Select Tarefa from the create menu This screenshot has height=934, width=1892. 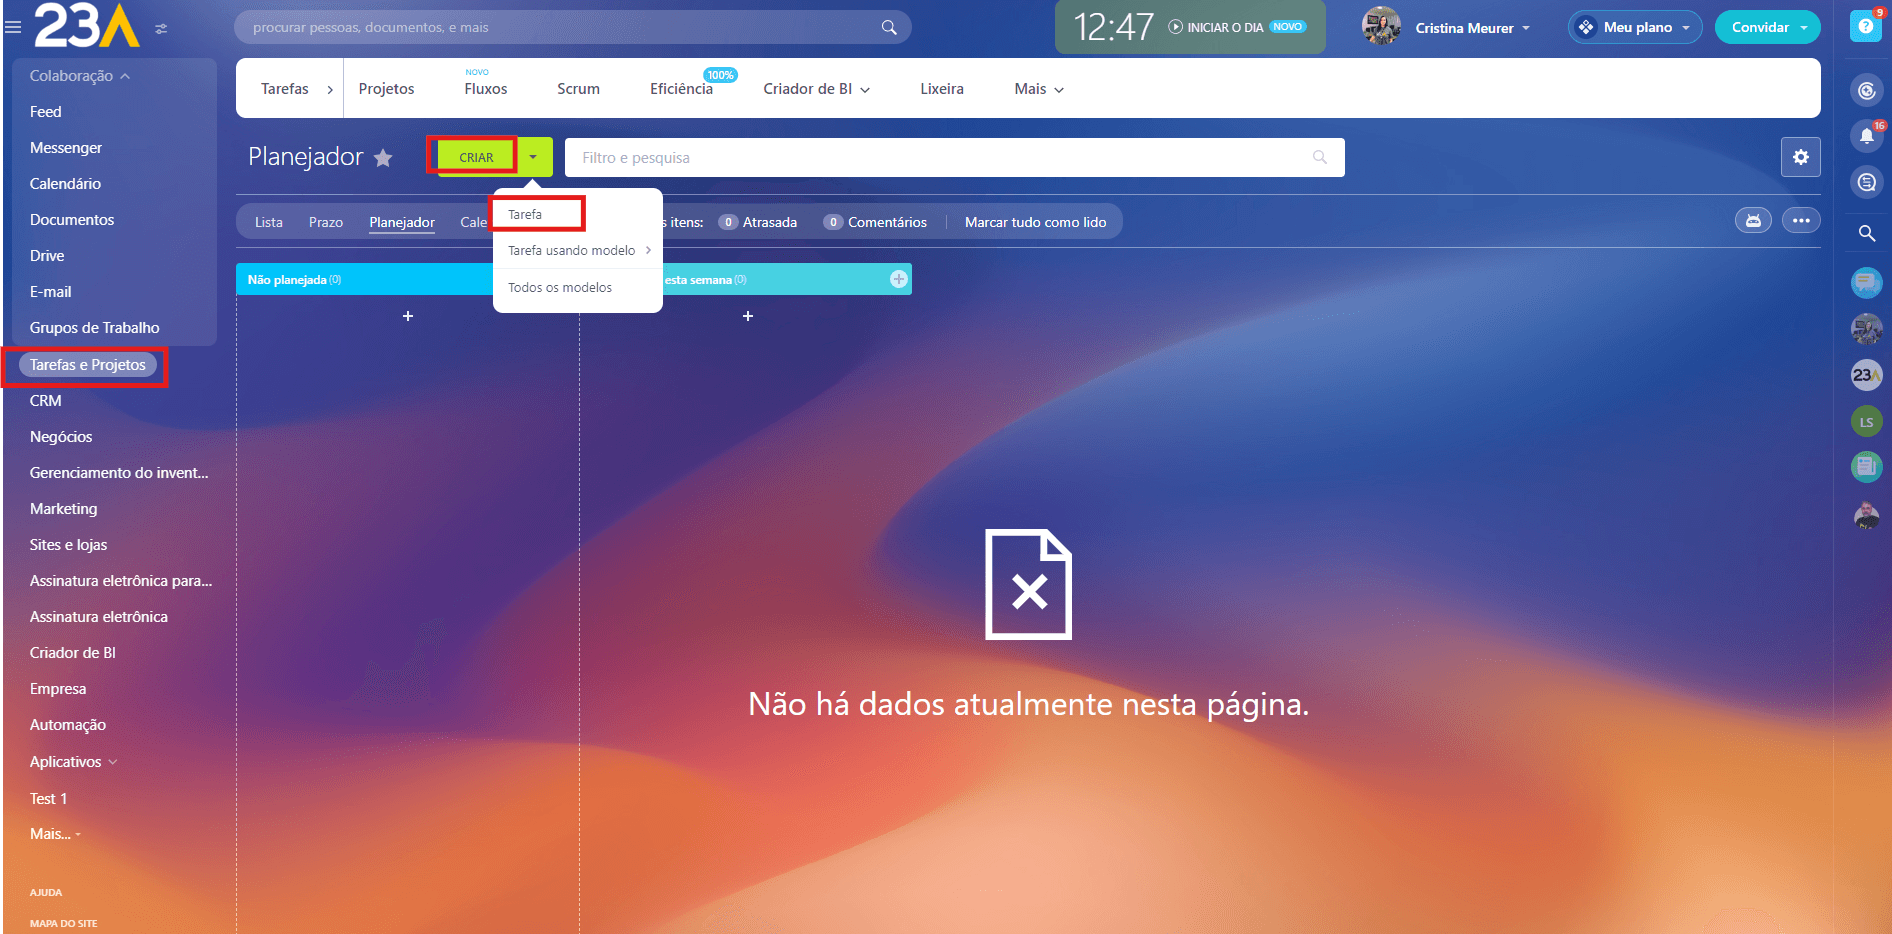point(525,214)
